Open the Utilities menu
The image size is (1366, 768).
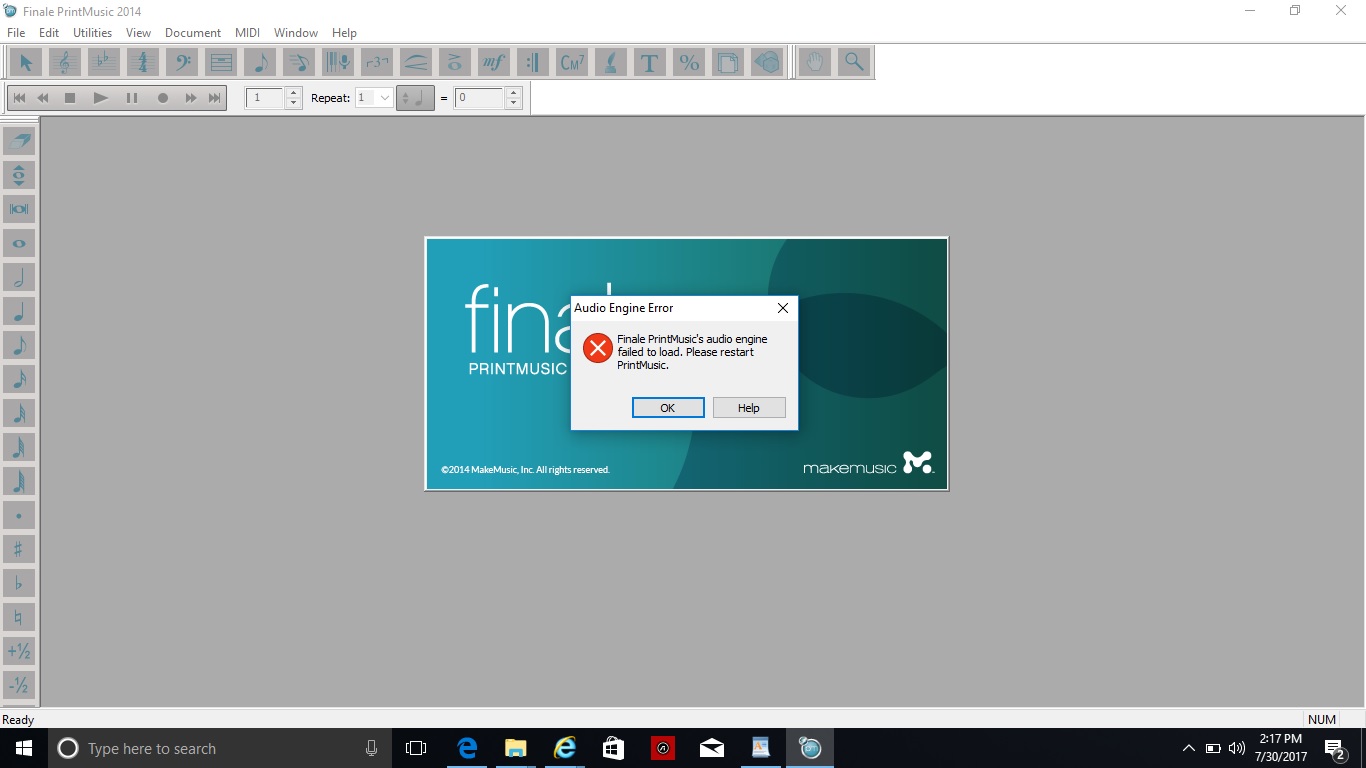coord(92,33)
